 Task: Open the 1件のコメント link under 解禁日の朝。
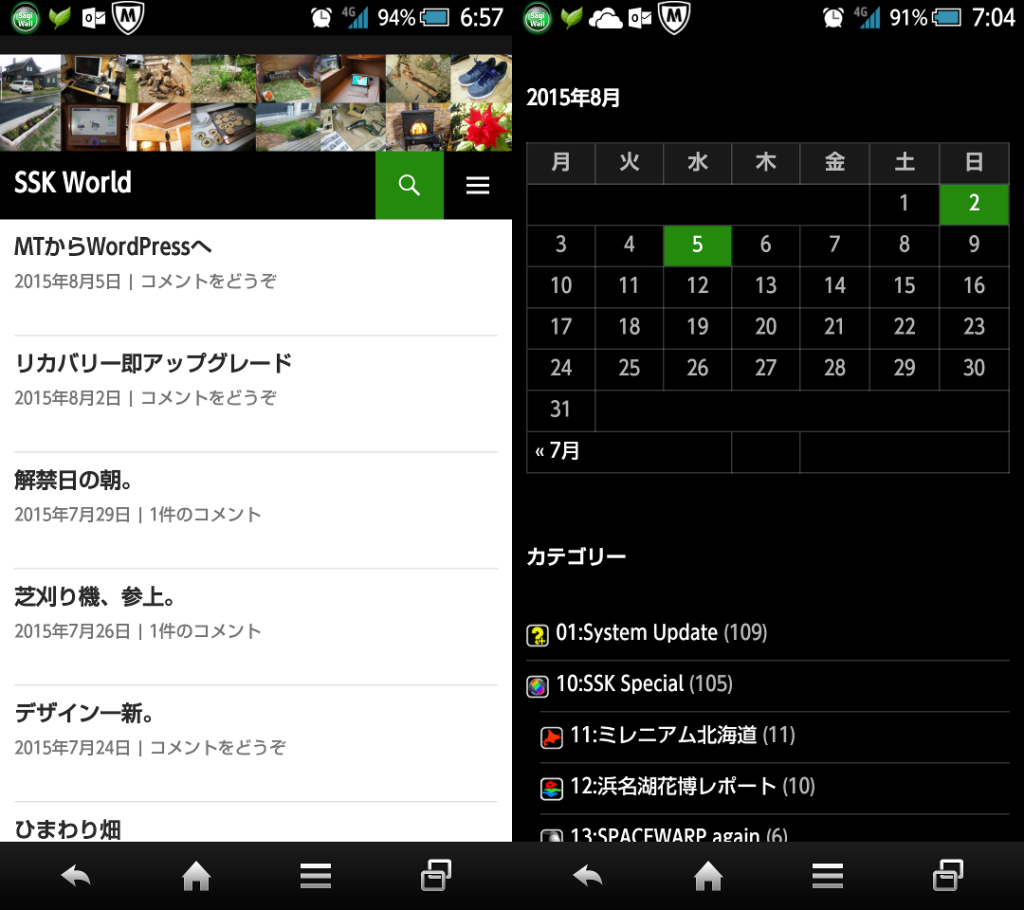[x=205, y=515]
